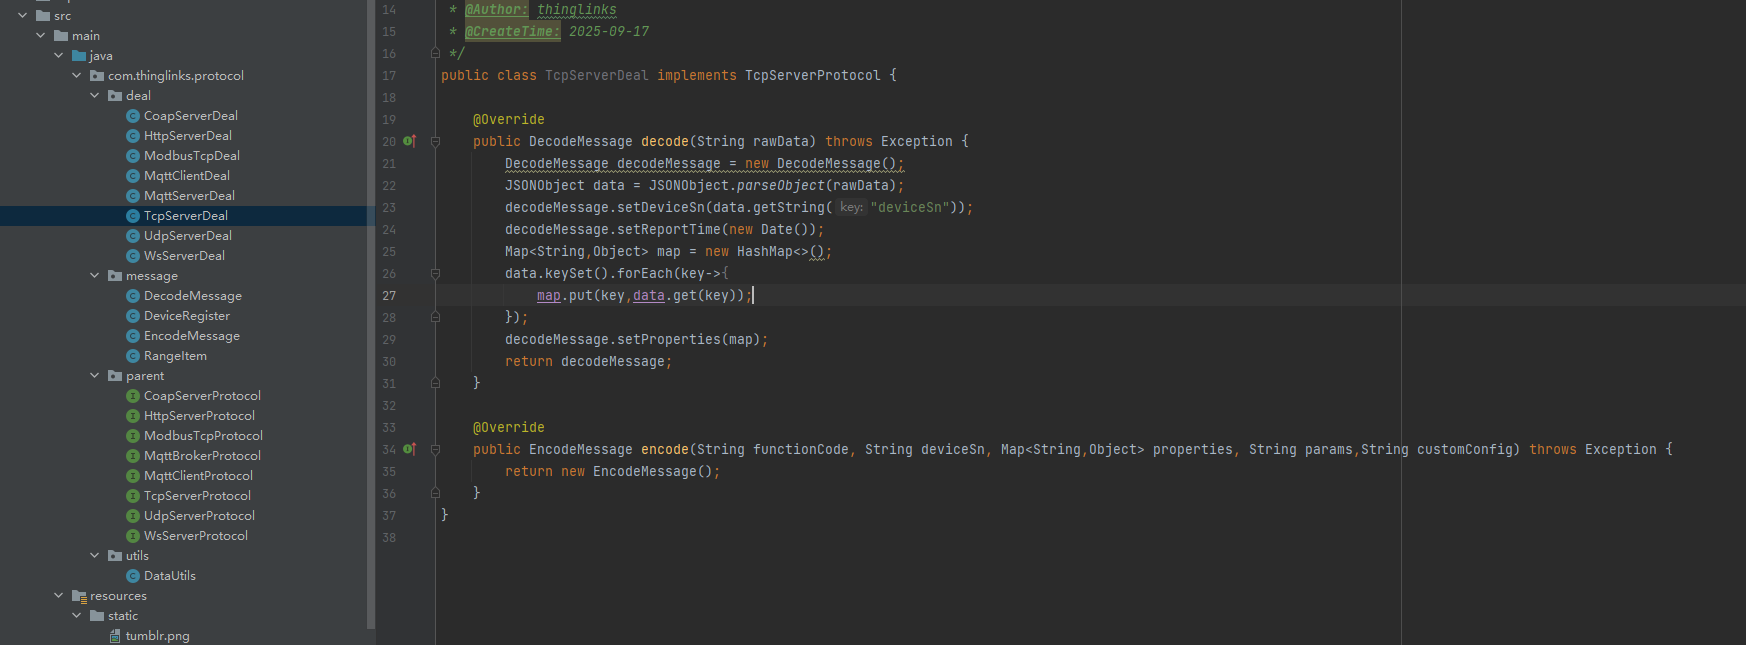Click the TcpServerProtocol interface icon

[x=133, y=496]
